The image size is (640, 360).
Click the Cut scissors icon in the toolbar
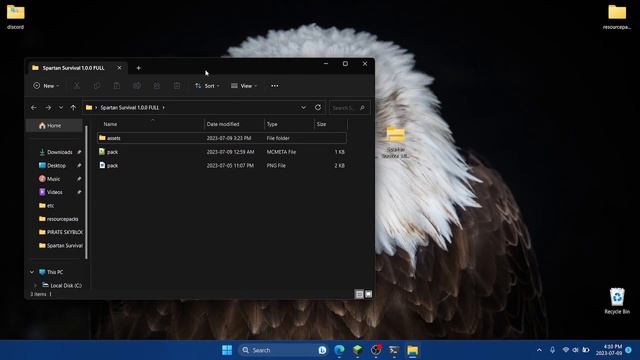coord(77,86)
